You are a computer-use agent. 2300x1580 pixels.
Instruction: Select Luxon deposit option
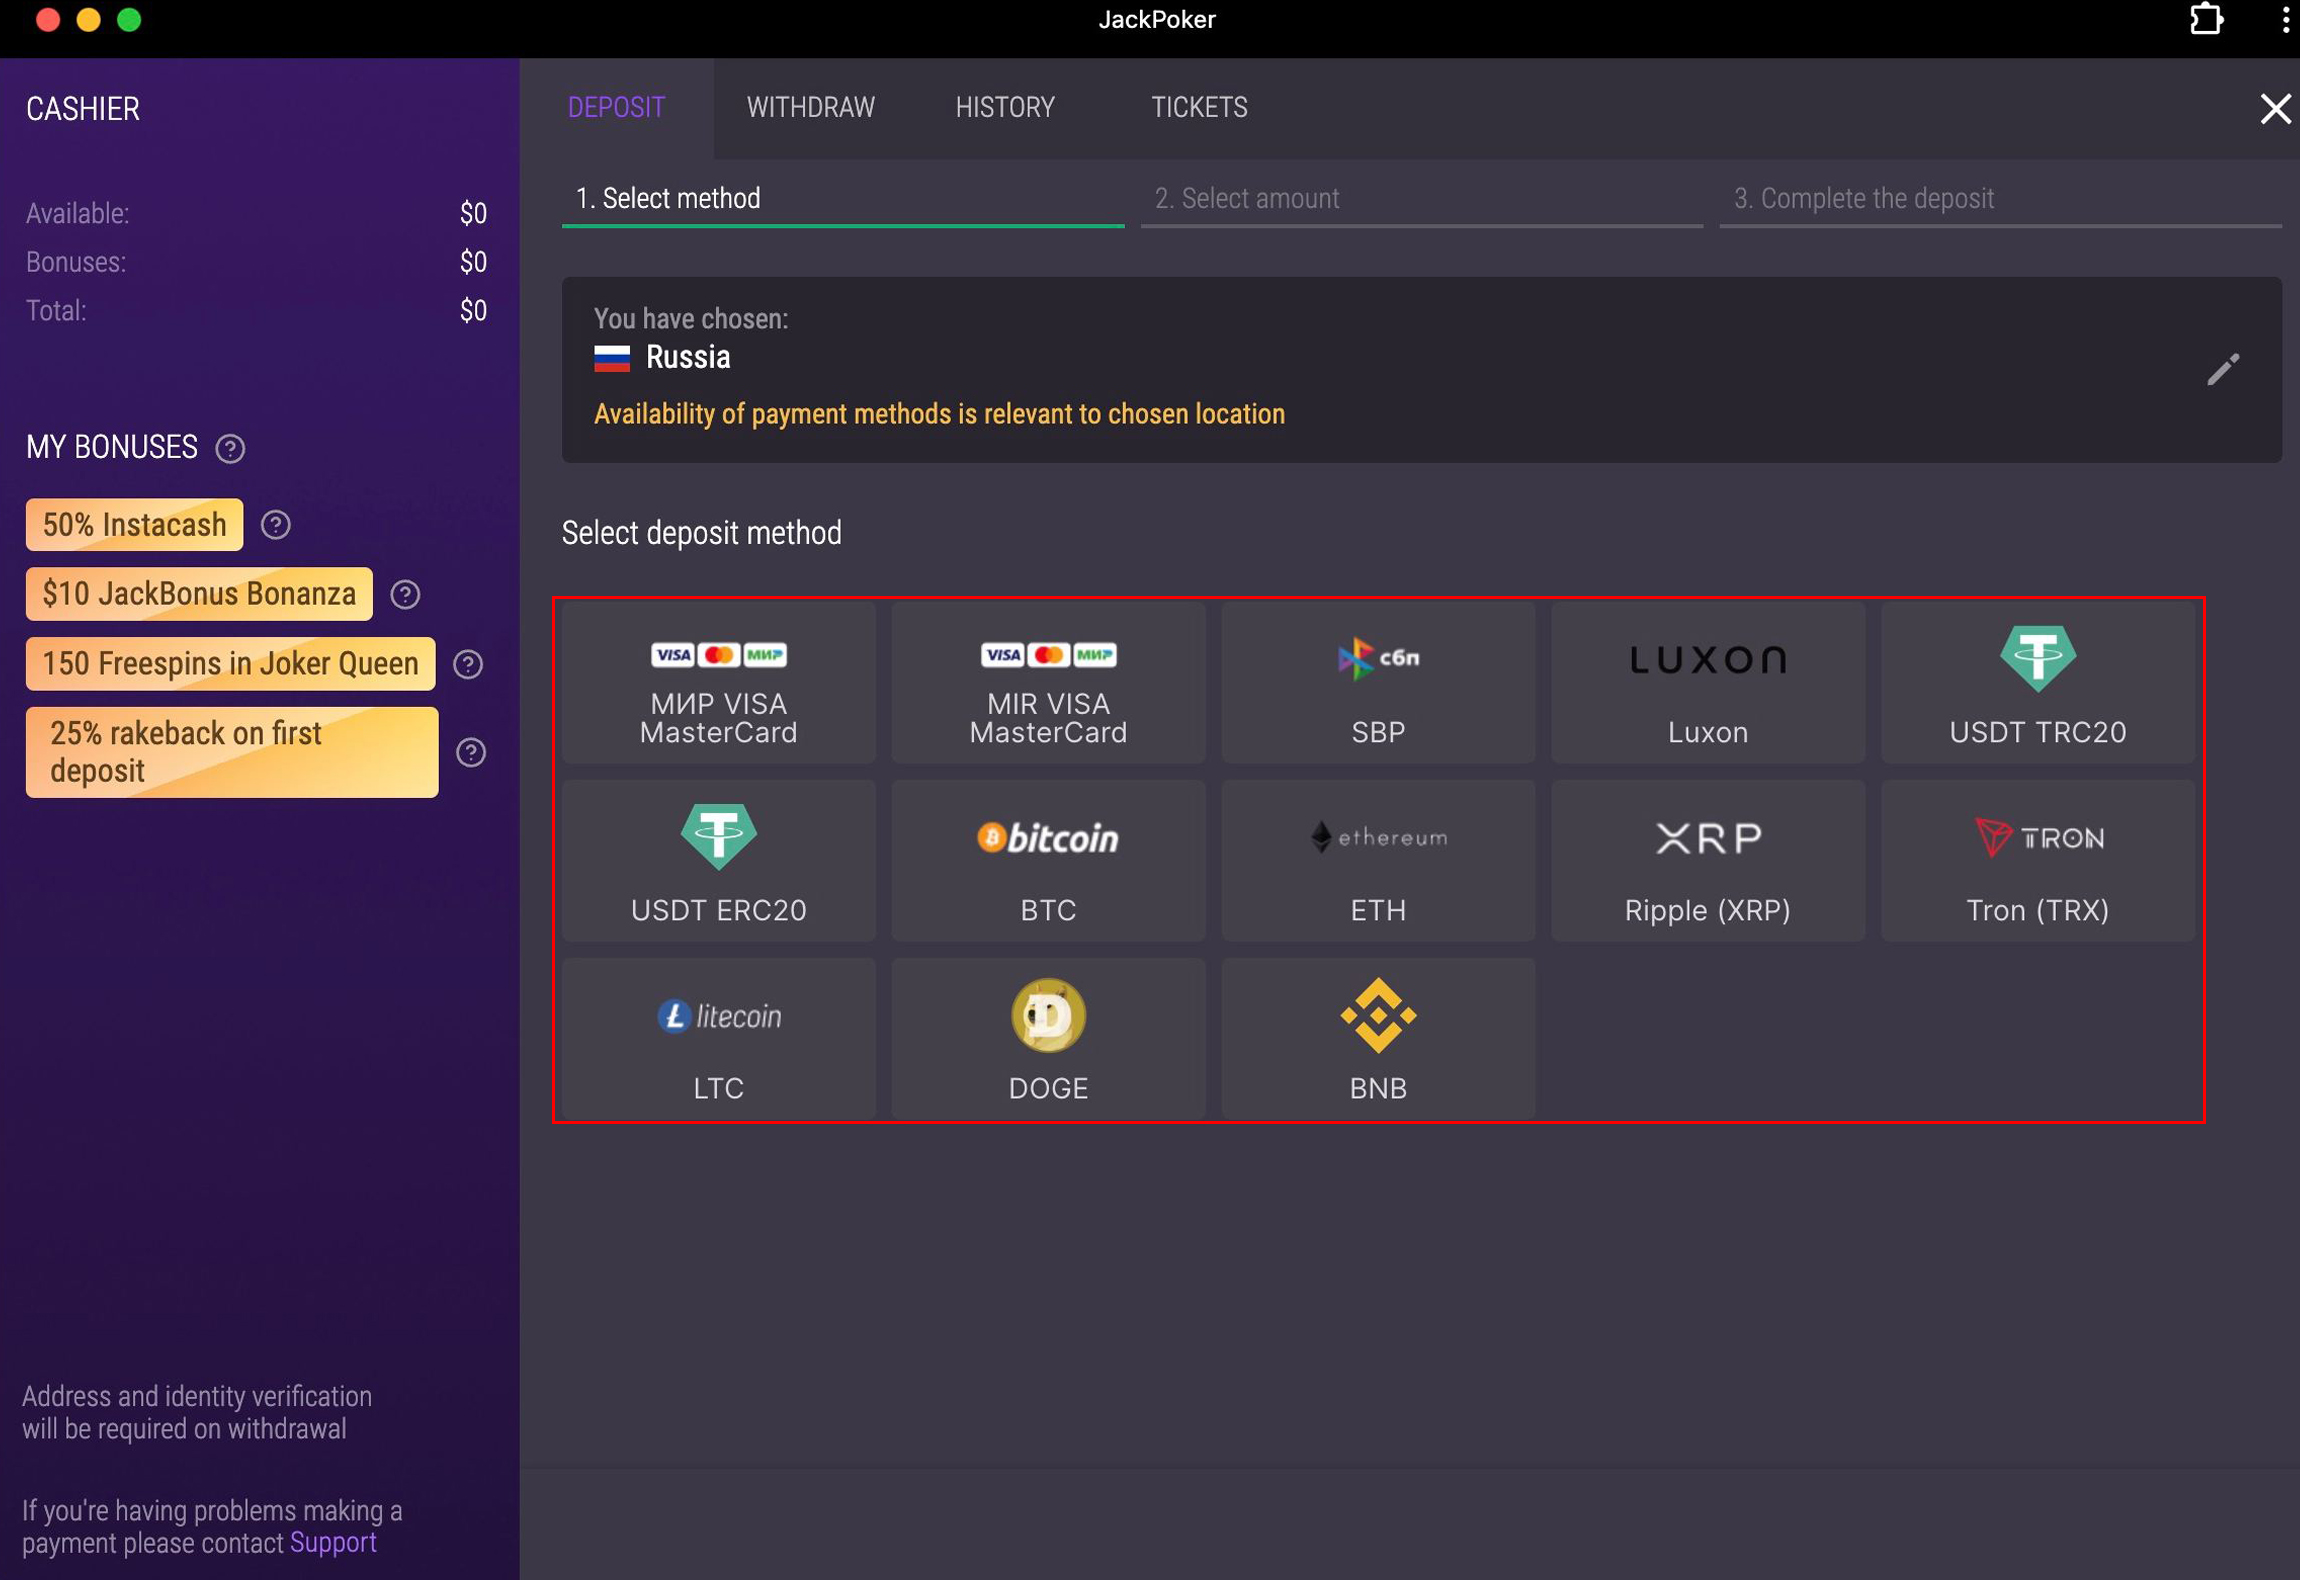click(x=1707, y=683)
